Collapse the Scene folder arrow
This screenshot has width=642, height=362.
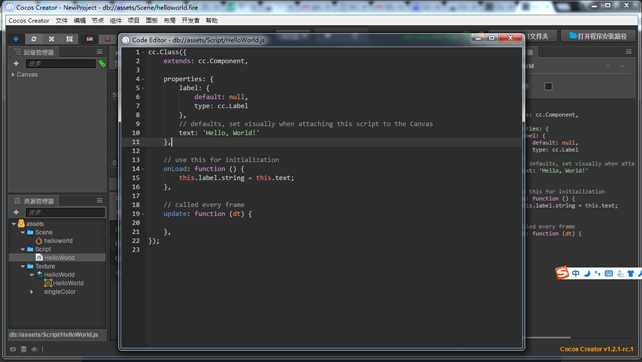tap(23, 232)
